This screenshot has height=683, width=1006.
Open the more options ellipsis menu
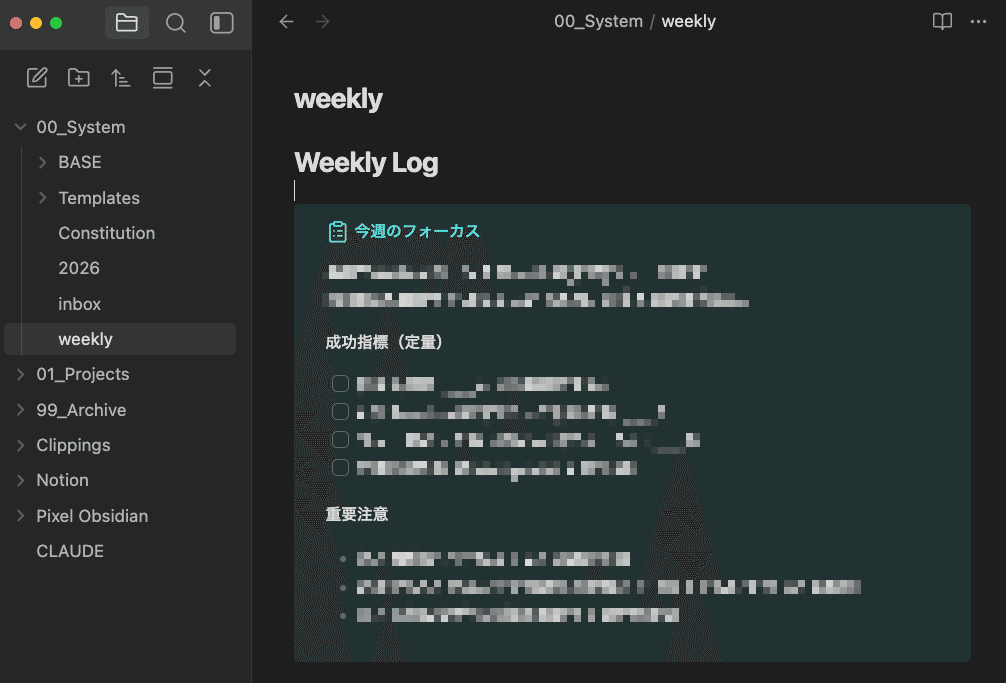pos(979,22)
